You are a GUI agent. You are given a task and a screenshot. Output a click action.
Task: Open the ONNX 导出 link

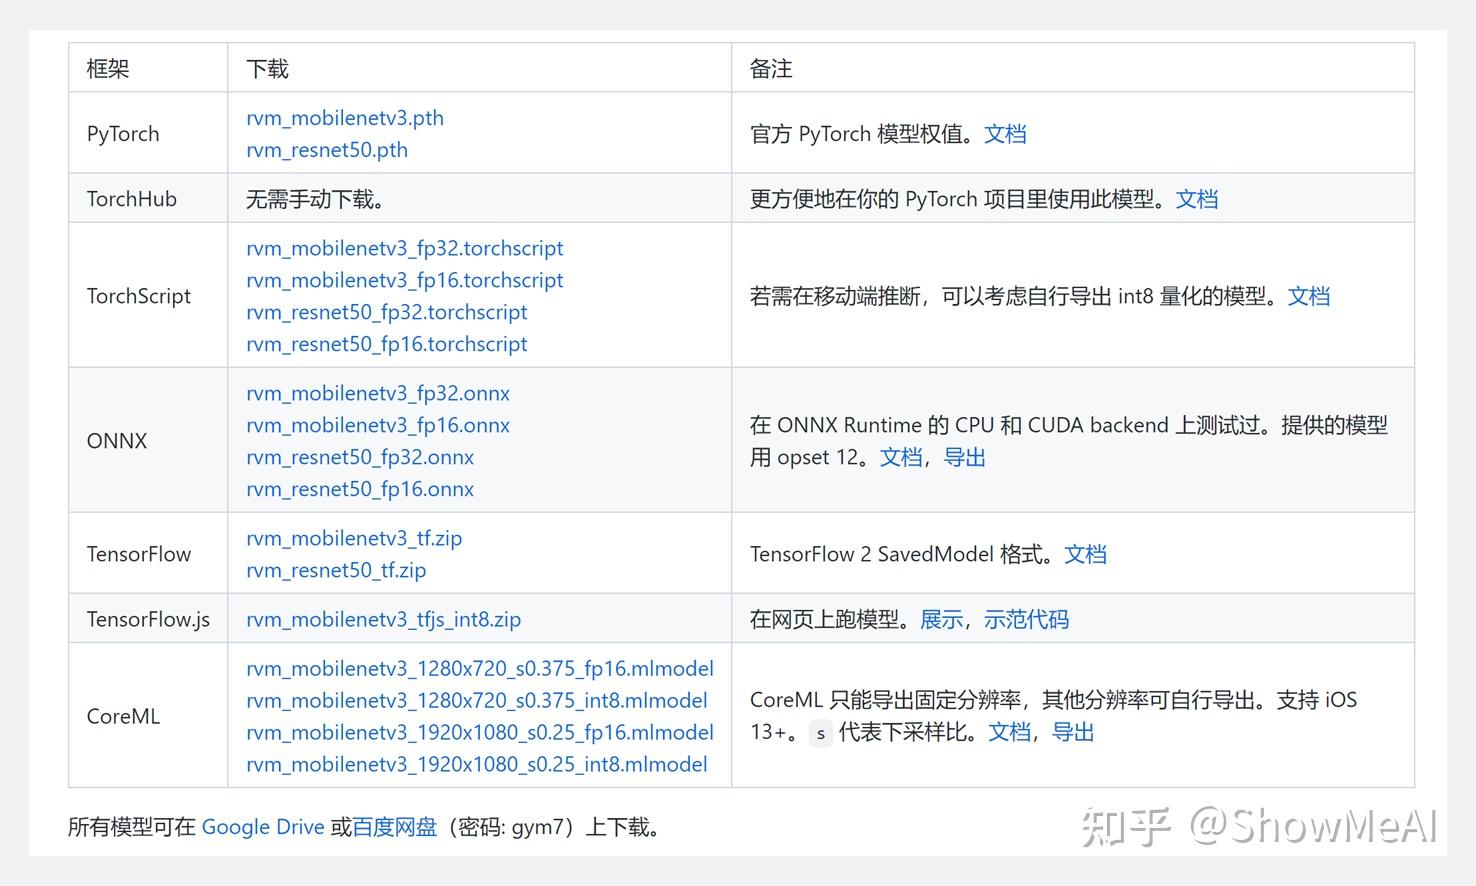(964, 457)
